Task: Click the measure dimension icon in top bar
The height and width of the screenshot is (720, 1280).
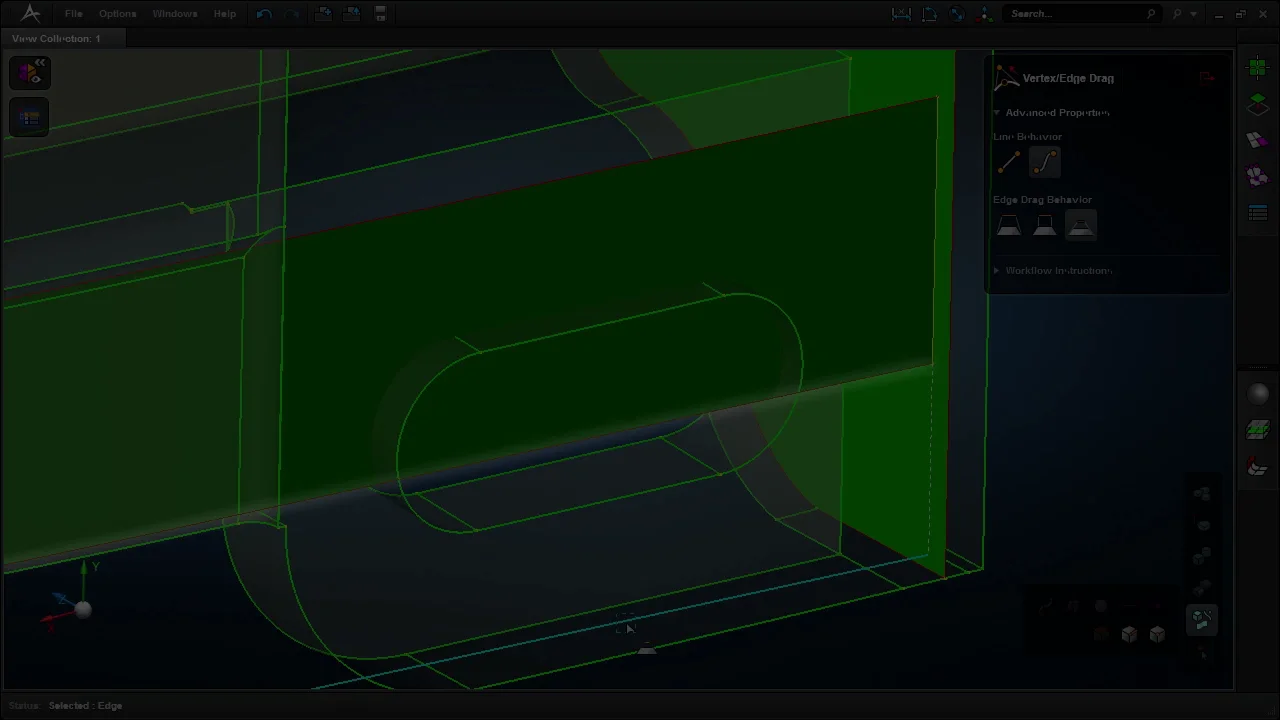Action: point(901,14)
